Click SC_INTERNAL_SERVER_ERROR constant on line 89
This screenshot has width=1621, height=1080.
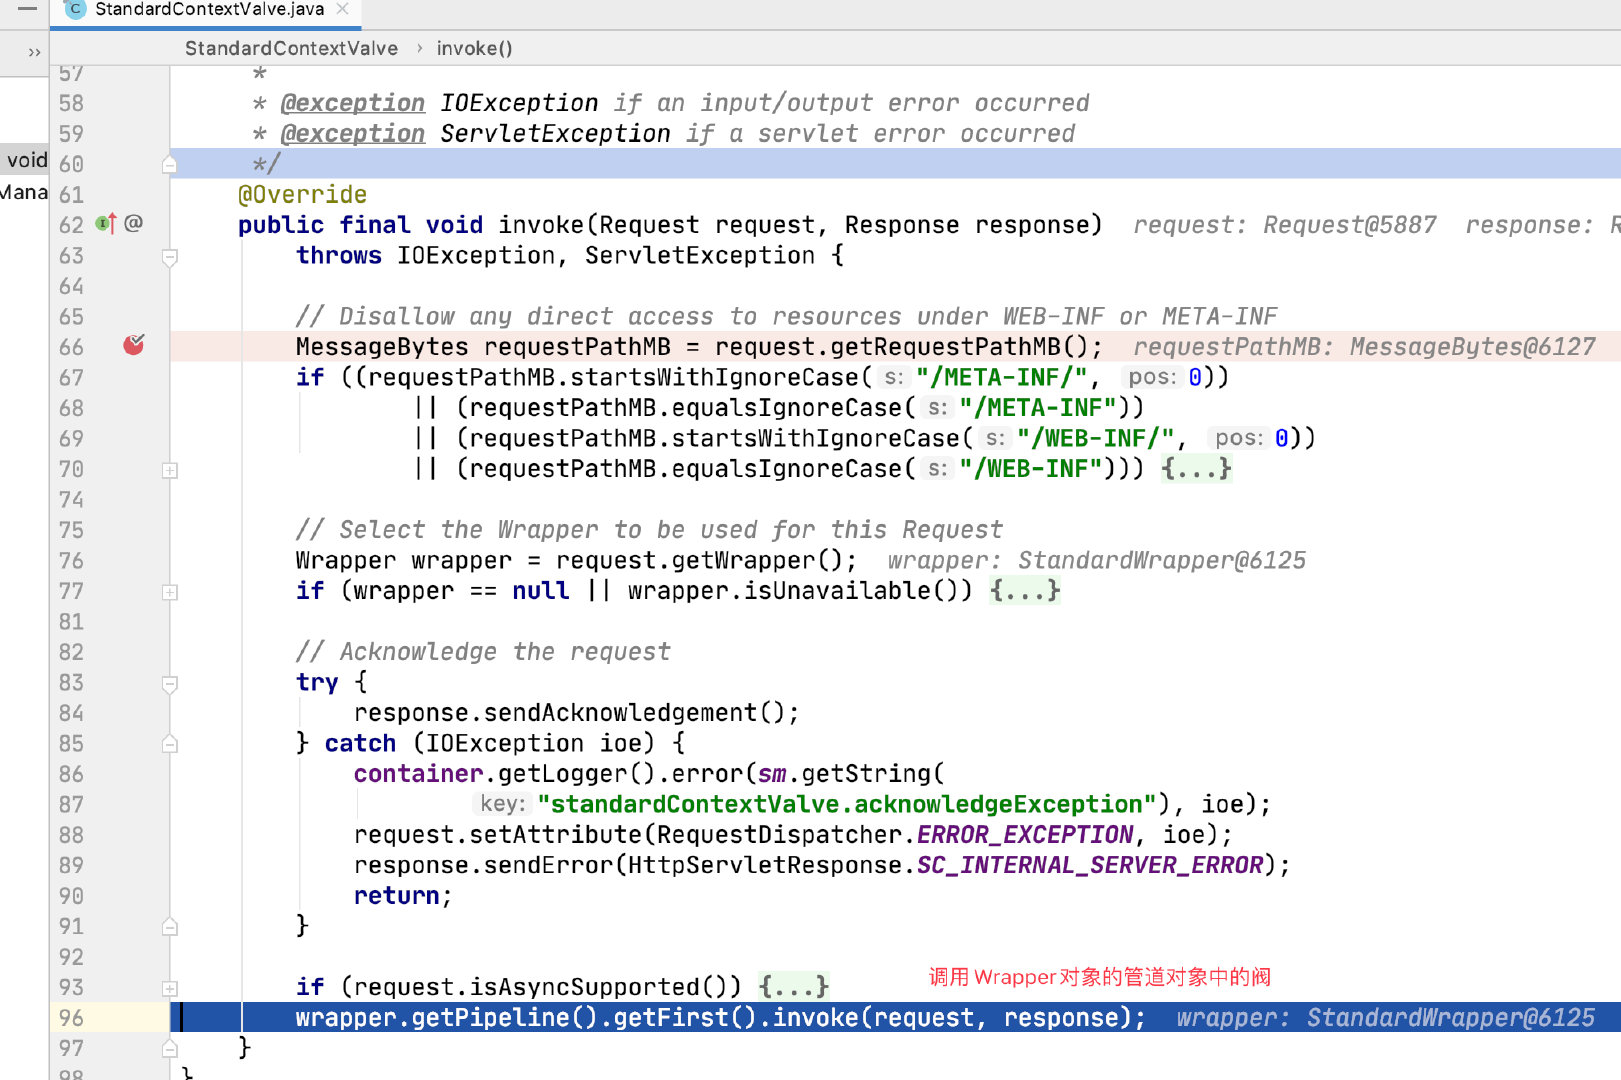pyautogui.click(x=1090, y=865)
